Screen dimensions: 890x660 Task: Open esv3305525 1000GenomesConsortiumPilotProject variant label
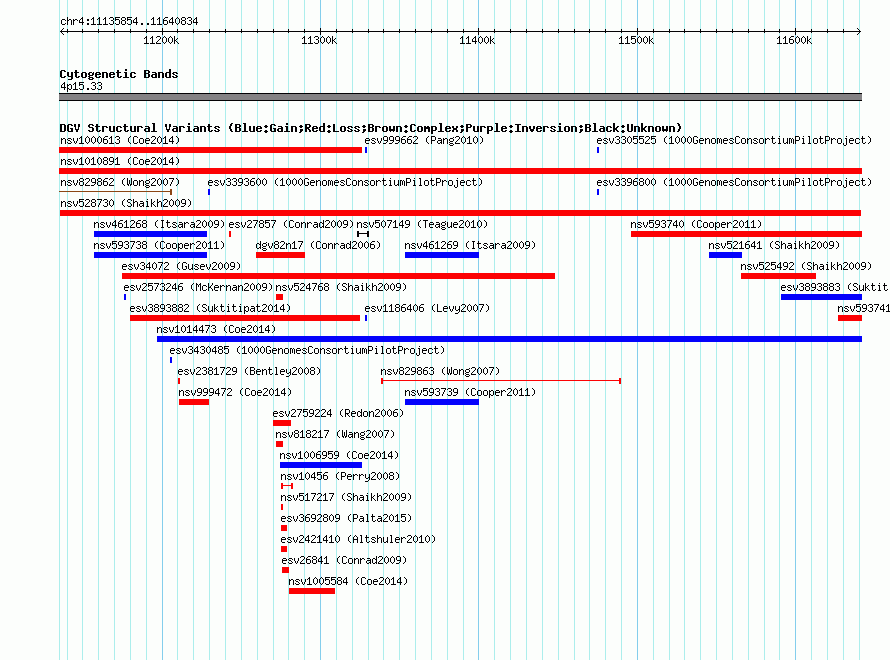pos(734,140)
